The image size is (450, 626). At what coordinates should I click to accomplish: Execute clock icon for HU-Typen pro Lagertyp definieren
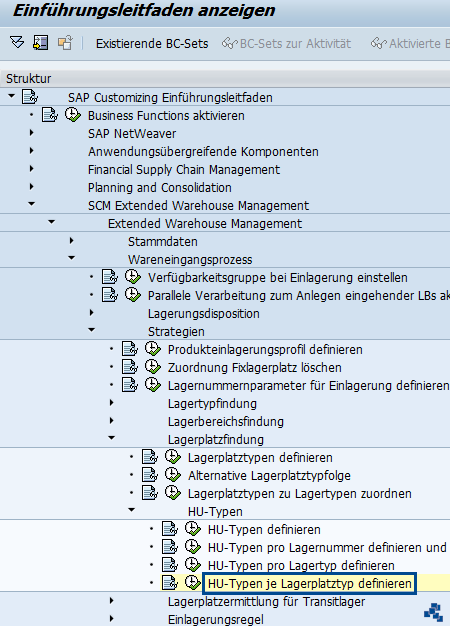[192, 565]
